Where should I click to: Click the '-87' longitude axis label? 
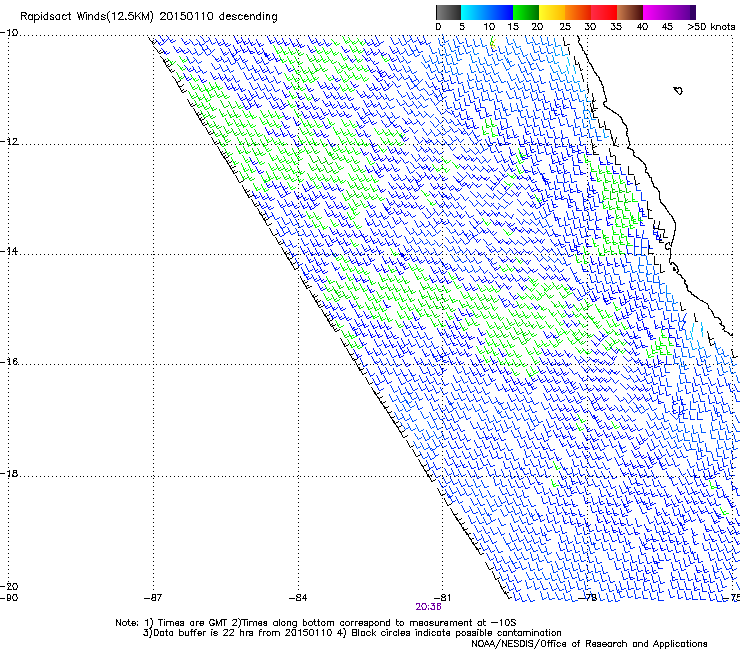click(x=153, y=598)
